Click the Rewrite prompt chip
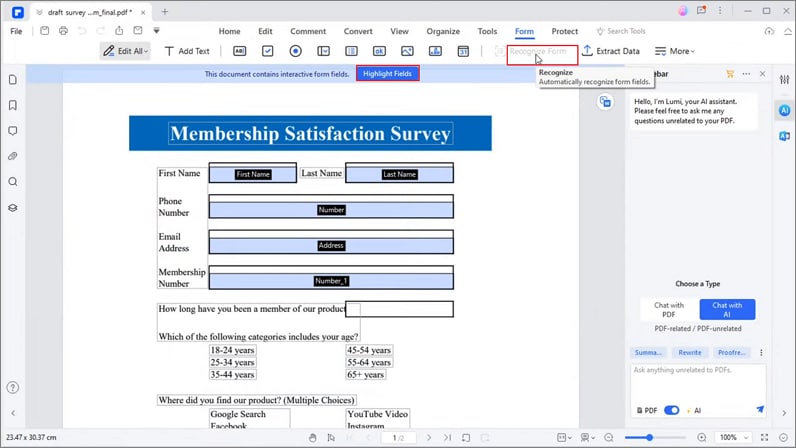Viewport: 796px width, 448px height. 689,353
